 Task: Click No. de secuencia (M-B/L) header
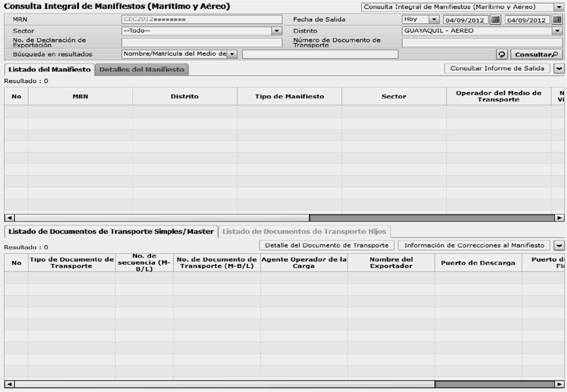(x=144, y=263)
